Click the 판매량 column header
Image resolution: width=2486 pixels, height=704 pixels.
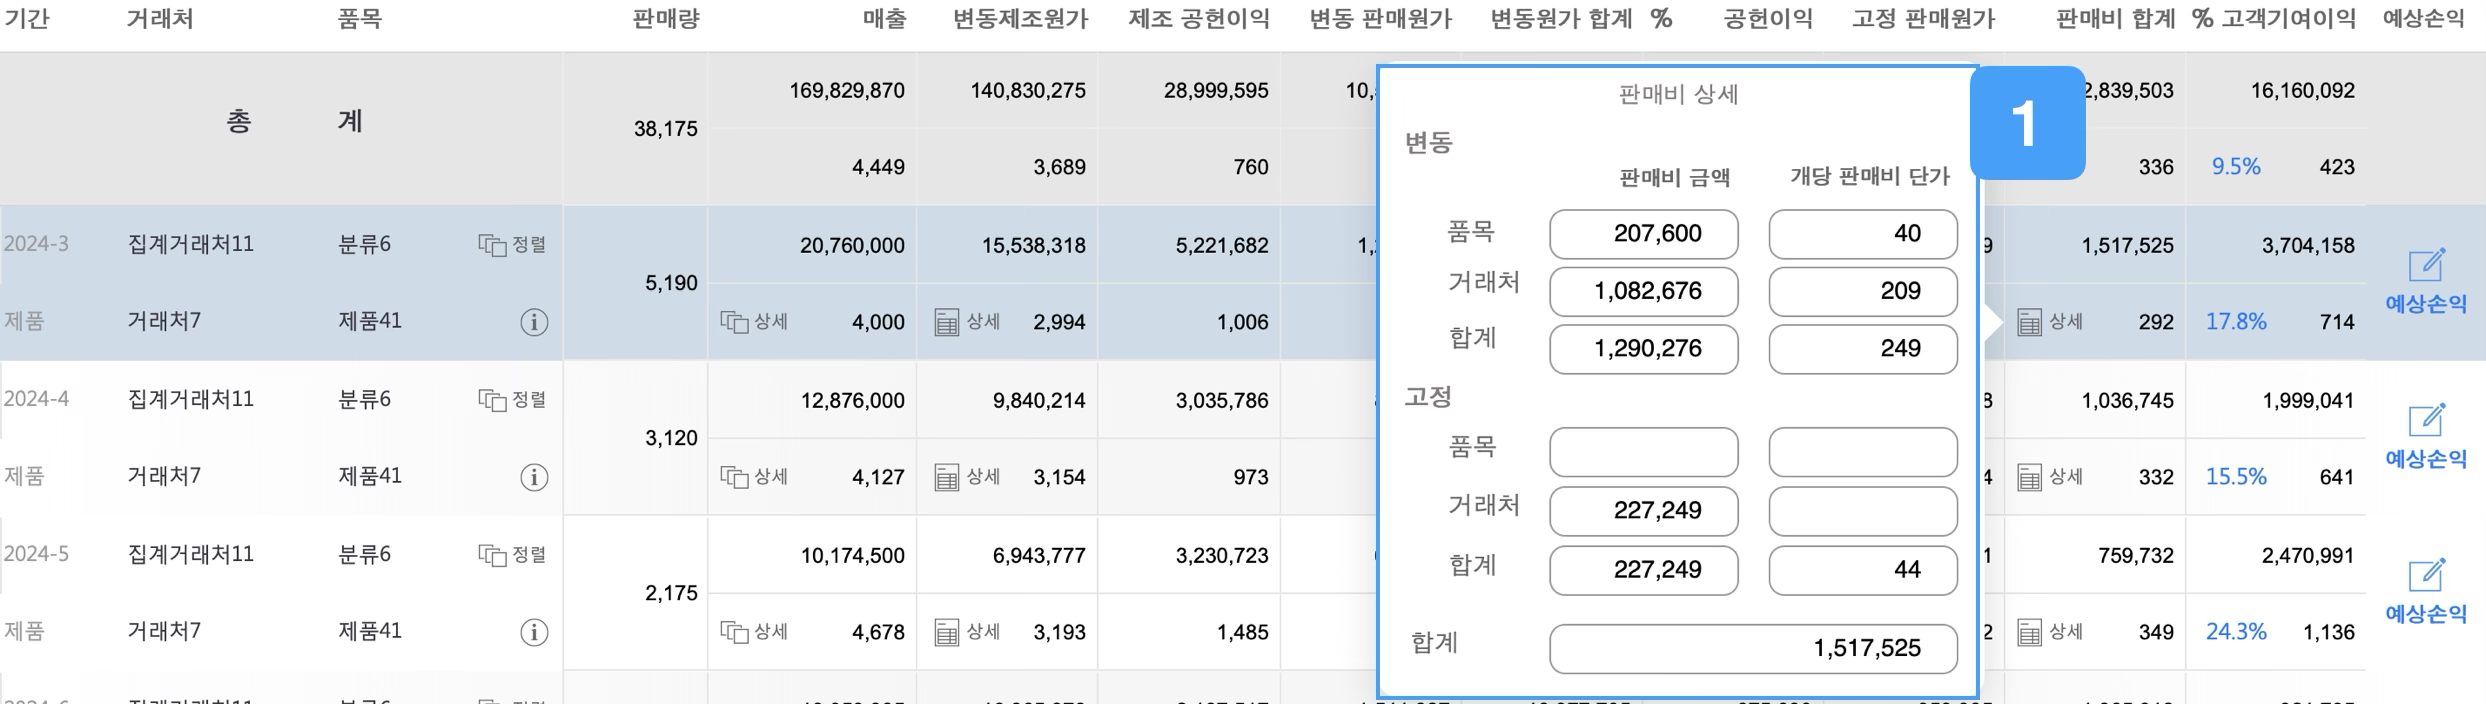coord(666,19)
